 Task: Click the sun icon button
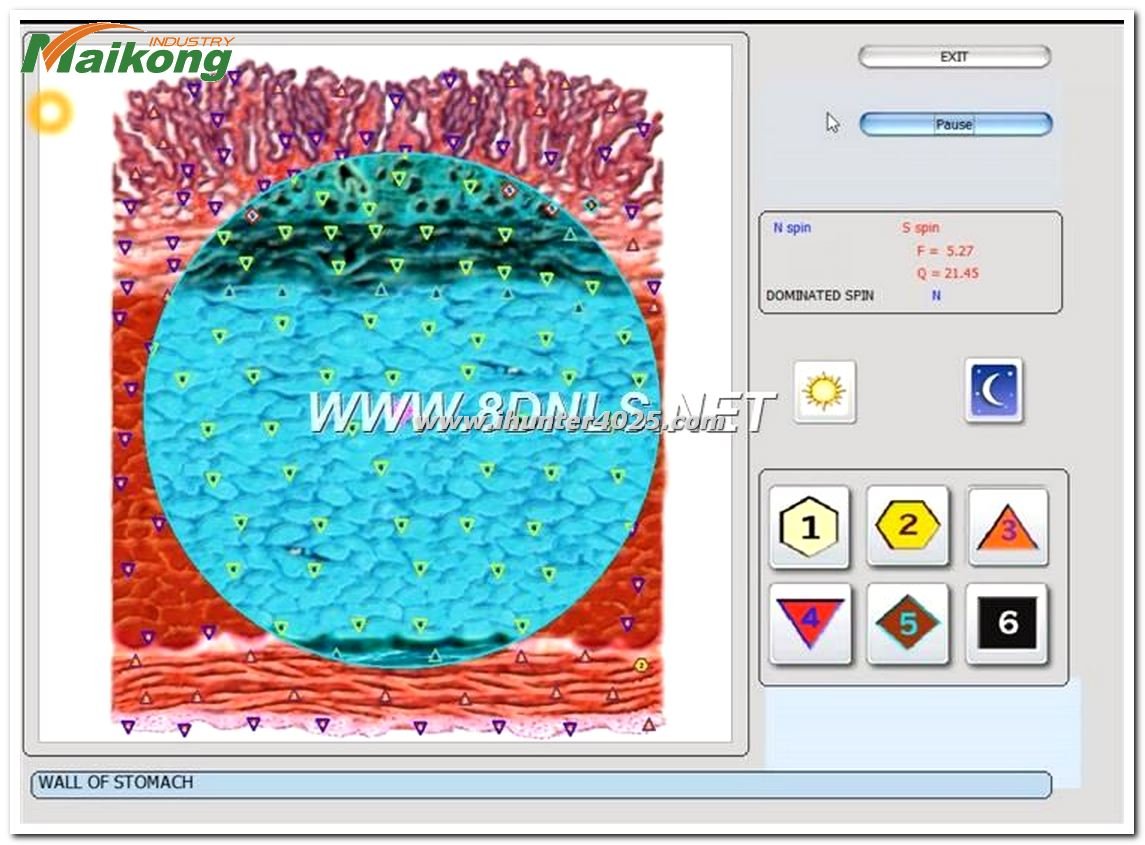[824, 391]
